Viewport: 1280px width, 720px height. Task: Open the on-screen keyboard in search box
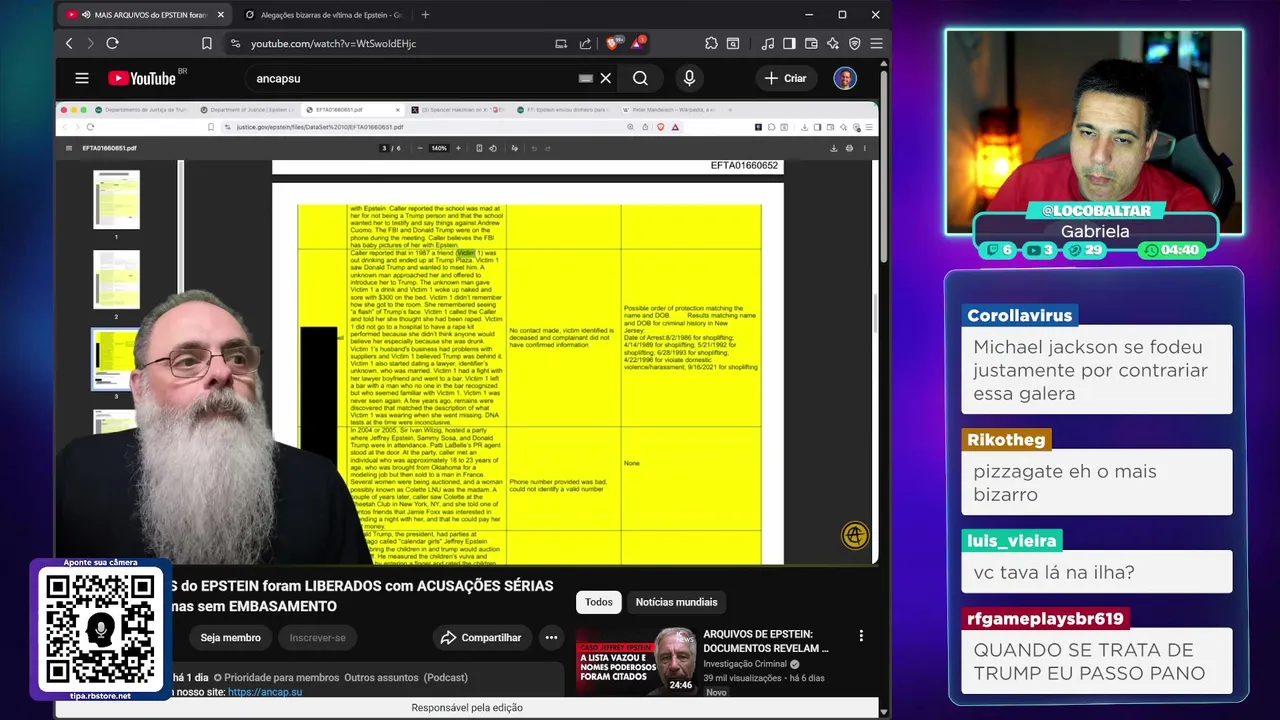click(586, 78)
